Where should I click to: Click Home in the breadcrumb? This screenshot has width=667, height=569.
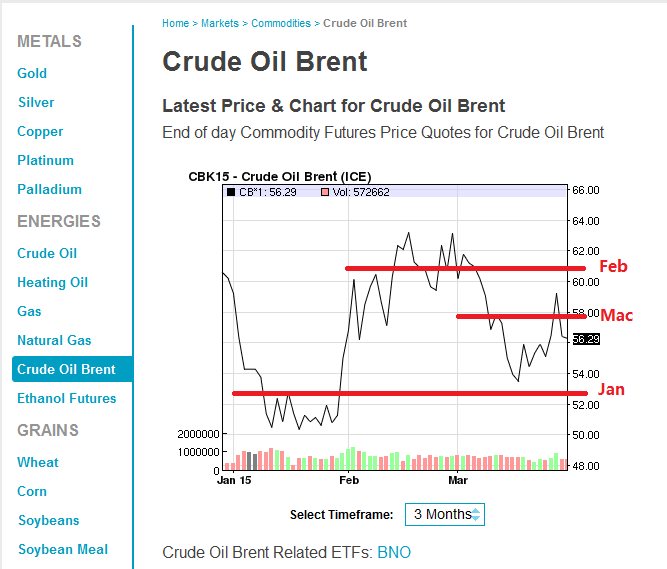(x=175, y=23)
